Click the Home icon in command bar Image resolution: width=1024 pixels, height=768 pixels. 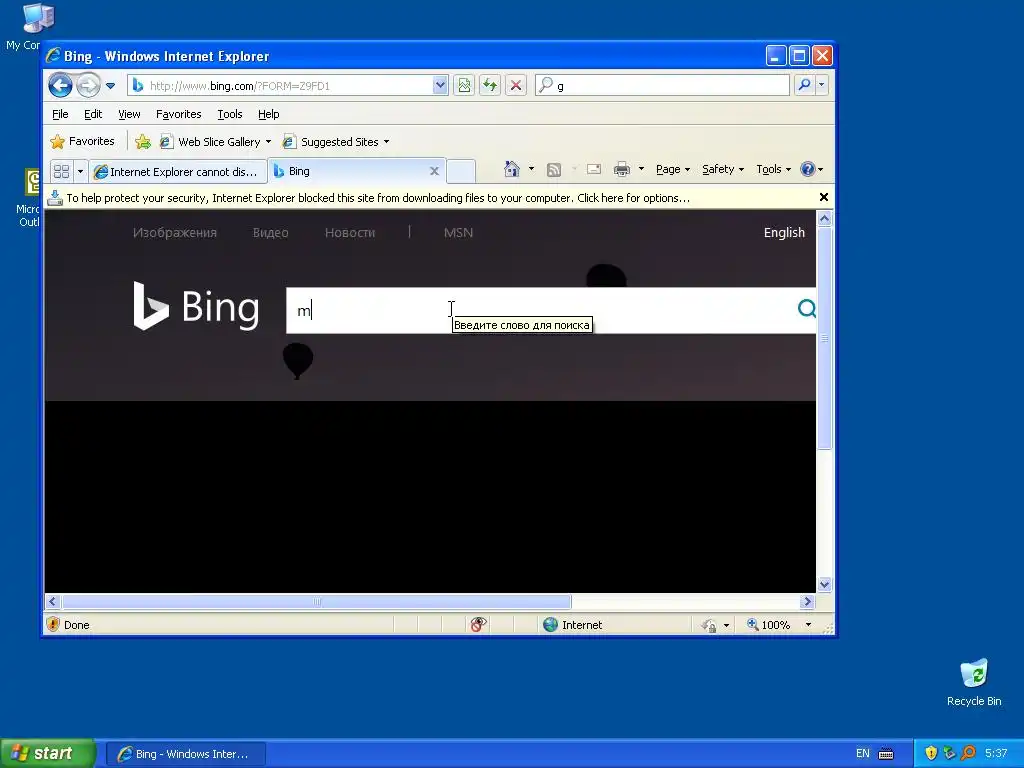[x=511, y=169]
